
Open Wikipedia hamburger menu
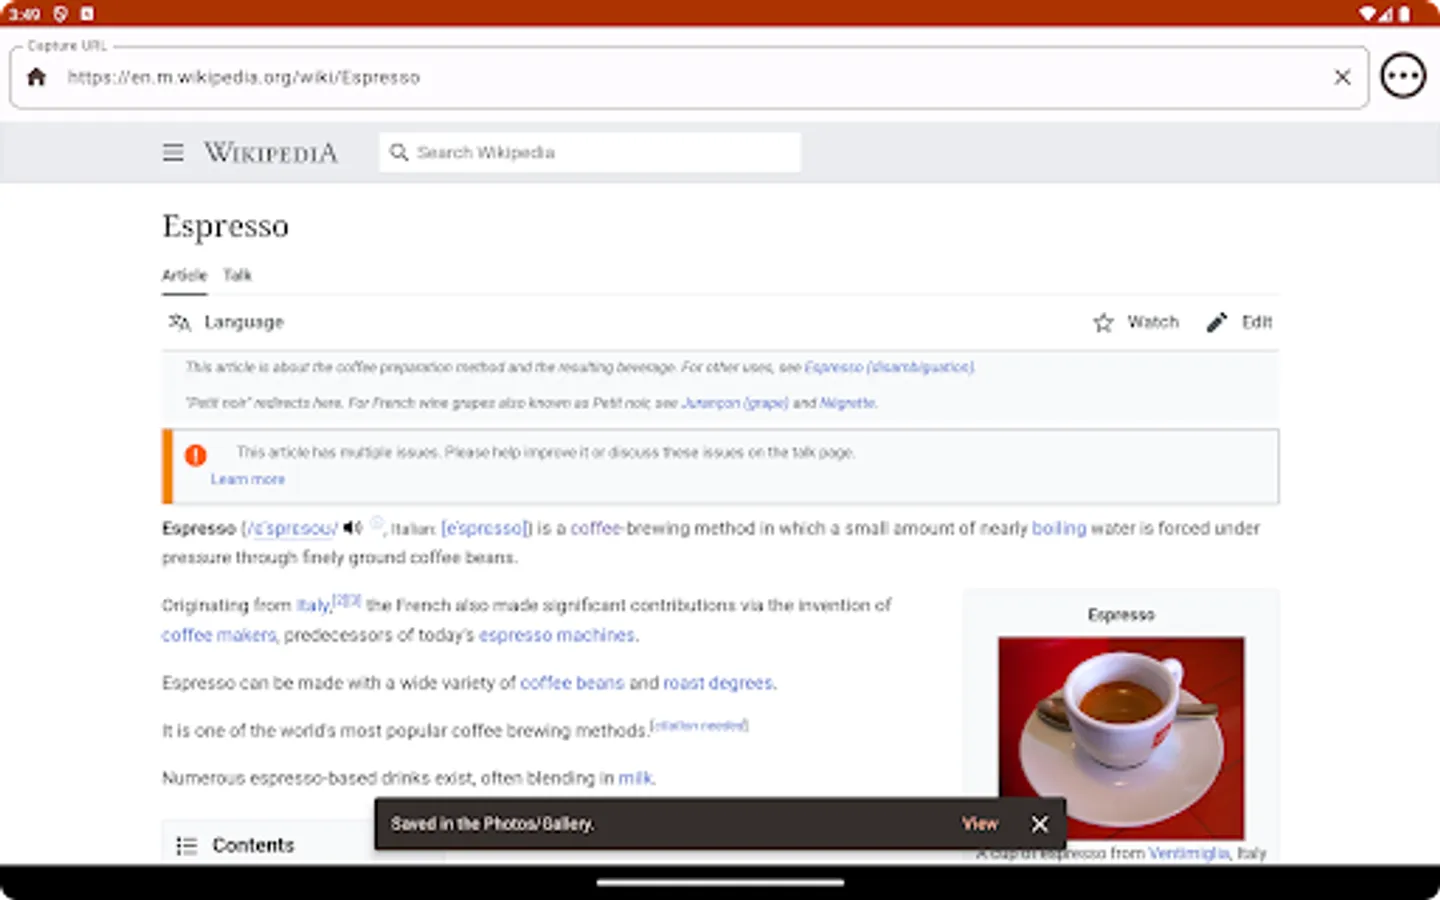point(173,152)
